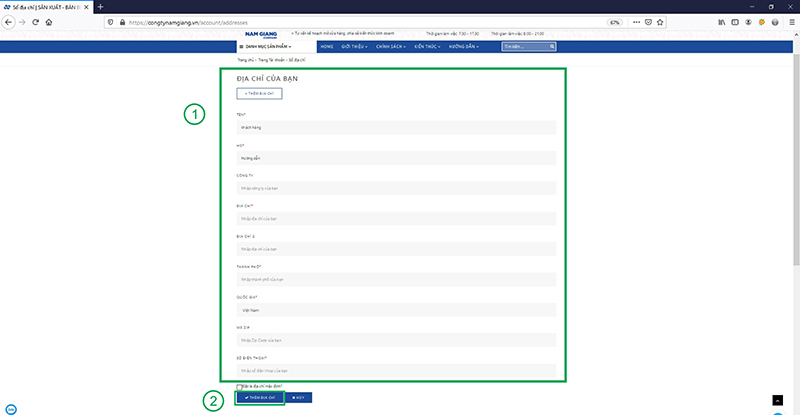This screenshot has width=800, height=415.
Task: Open the Firefox account icon
Action: click(x=748, y=22)
